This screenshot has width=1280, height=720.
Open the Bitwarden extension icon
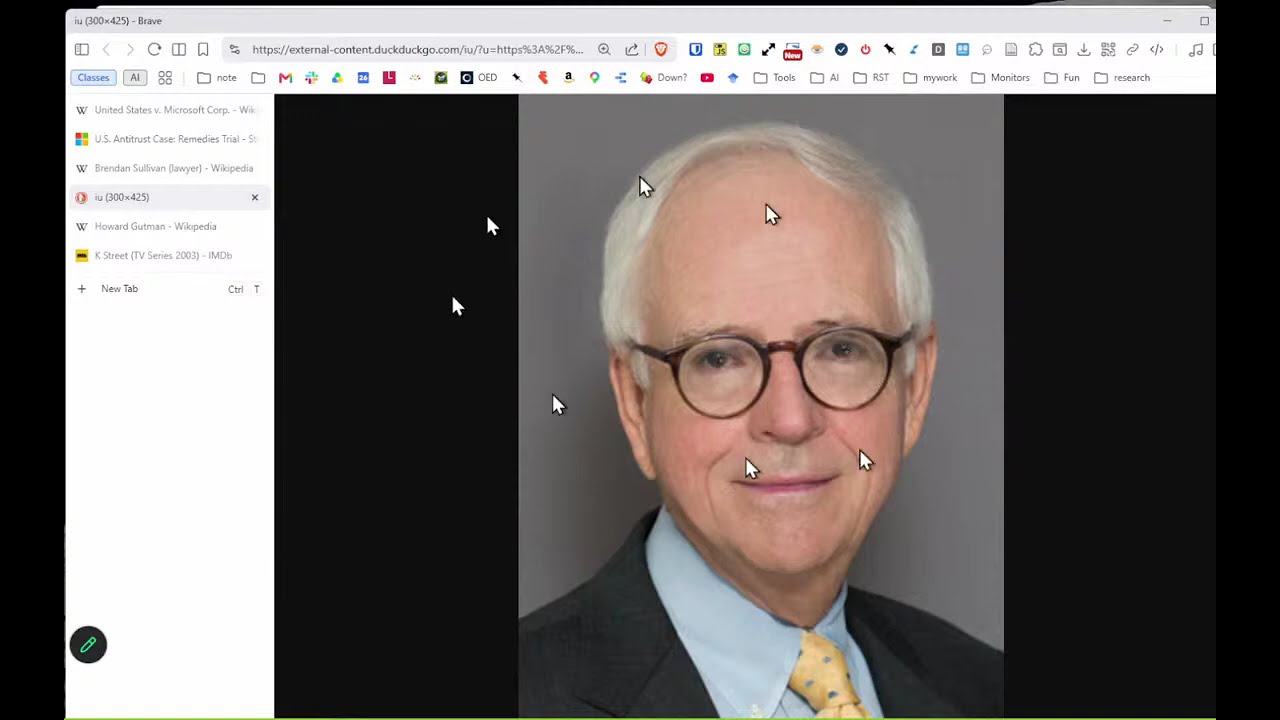[696, 49]
